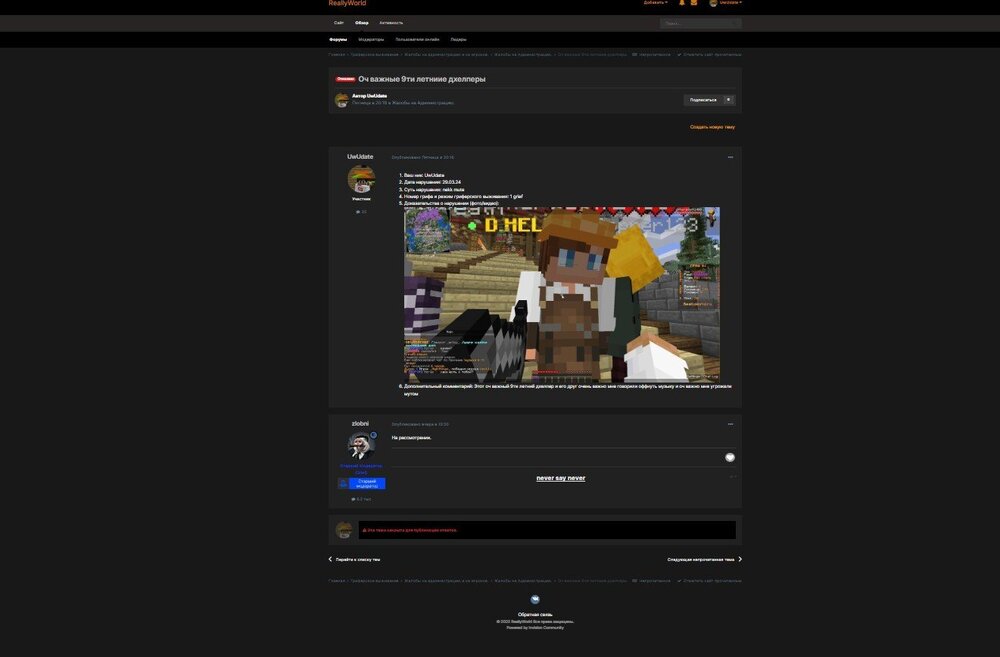Open first post's publication date link
This screenshot has width=1000, height=657.
pyautogui.click(x=422, y=157)
